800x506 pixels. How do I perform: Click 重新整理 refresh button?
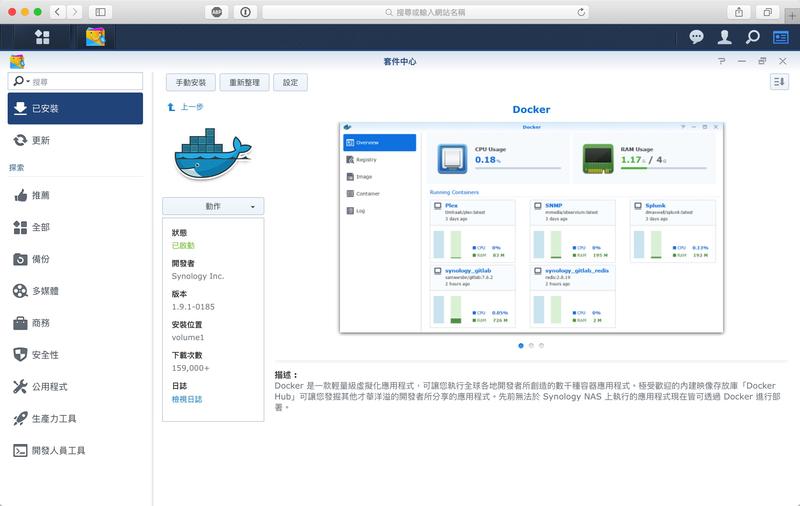(x=244, y=82)
